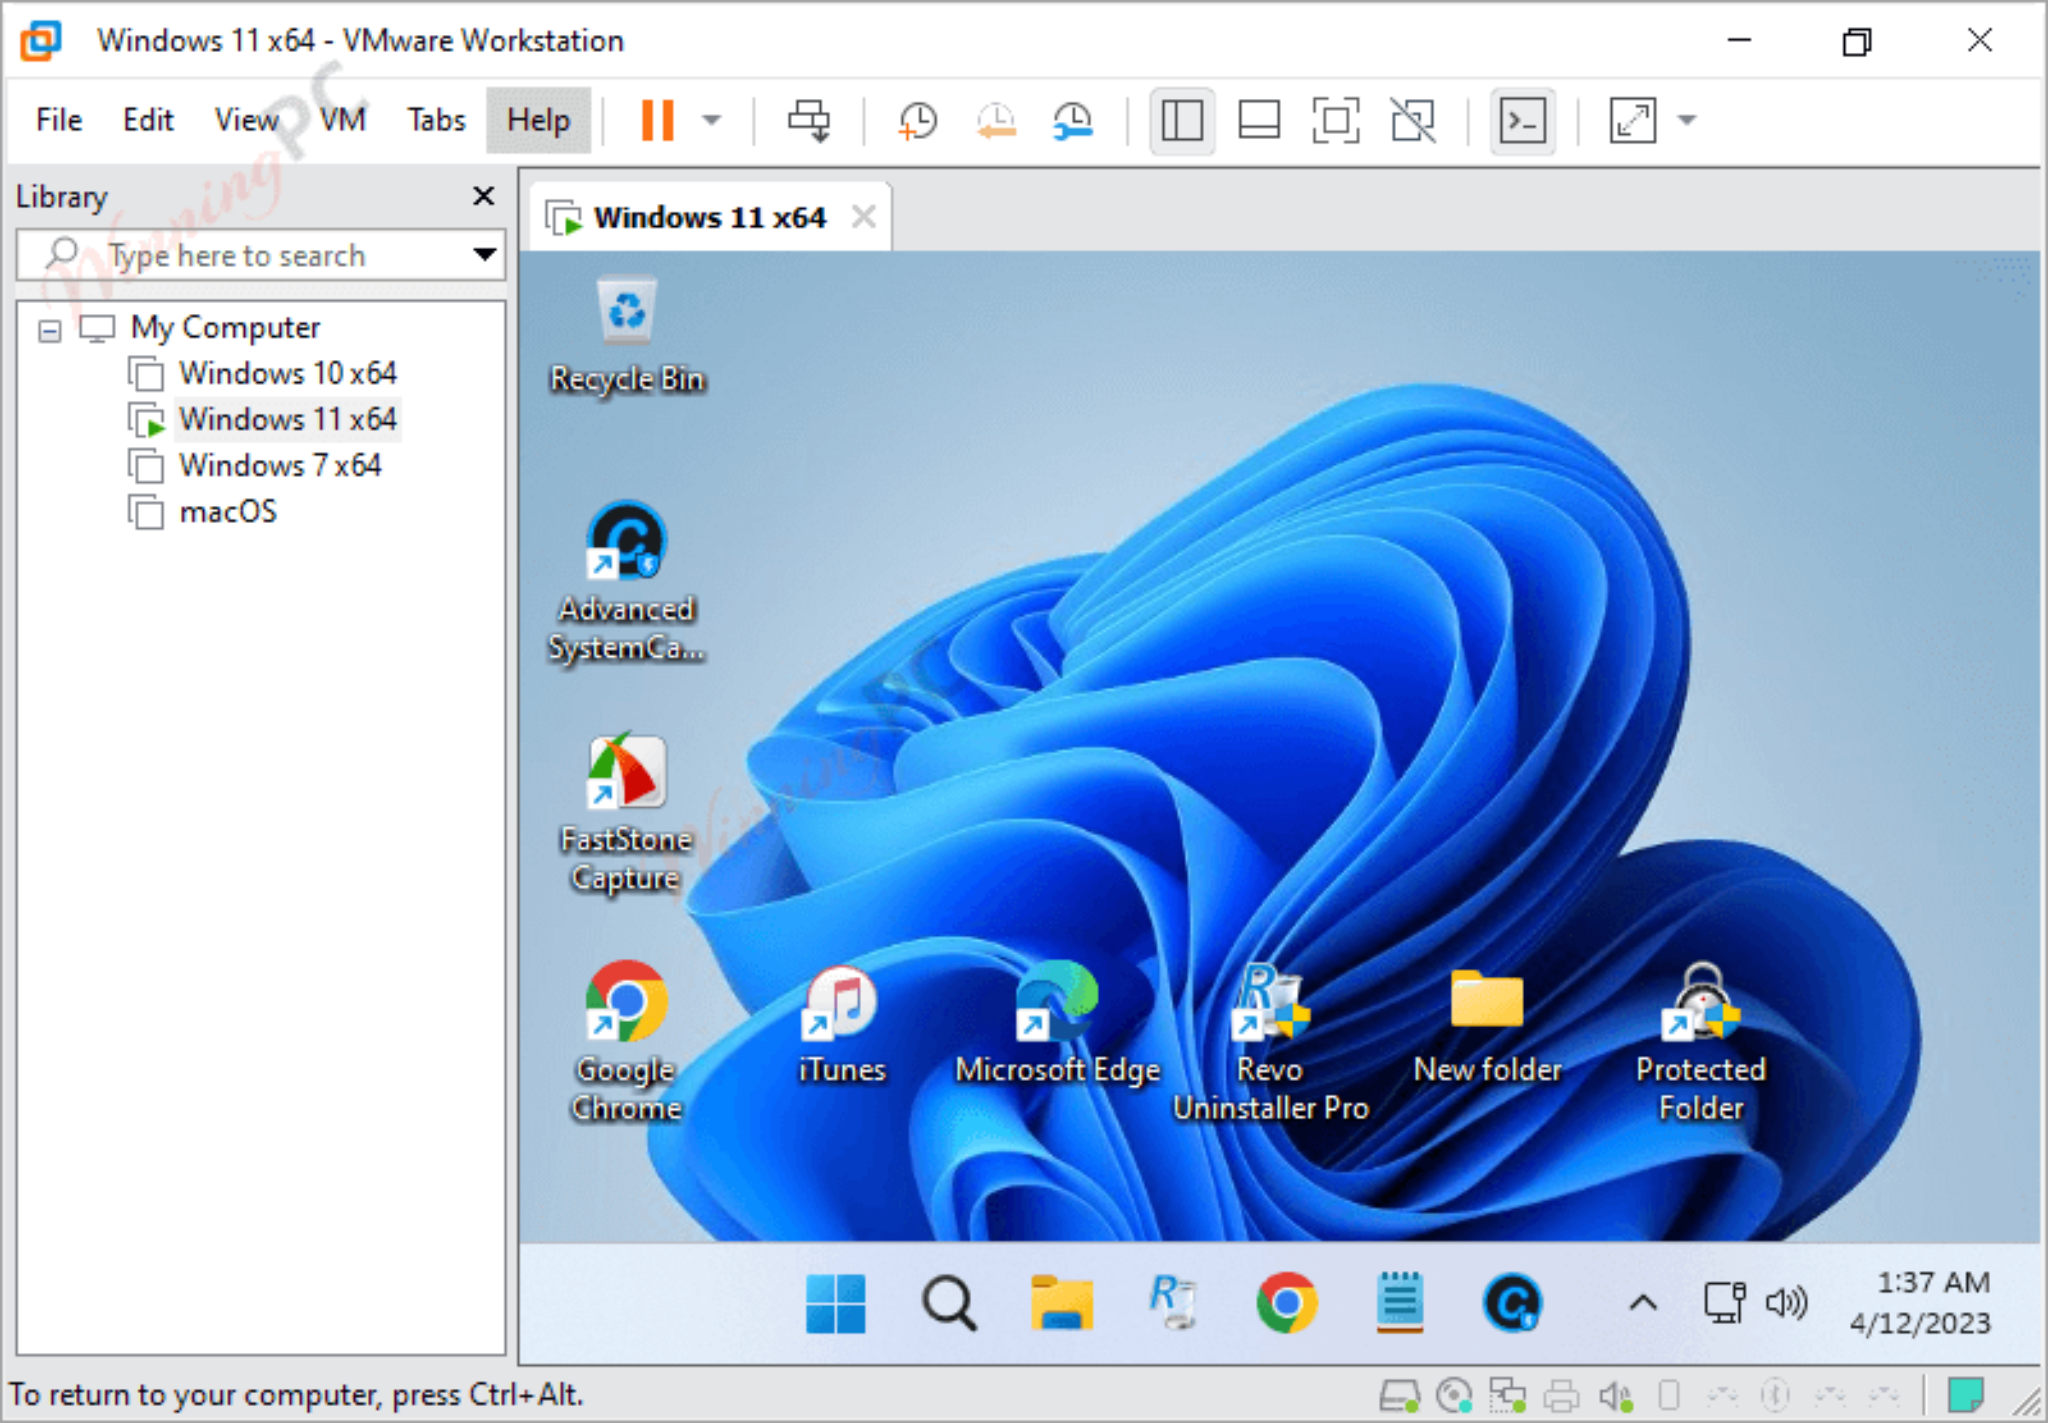Screen dimensions: 2048x1423
Task: Toggle the sound card device in status bar
Action: 1615,1395
